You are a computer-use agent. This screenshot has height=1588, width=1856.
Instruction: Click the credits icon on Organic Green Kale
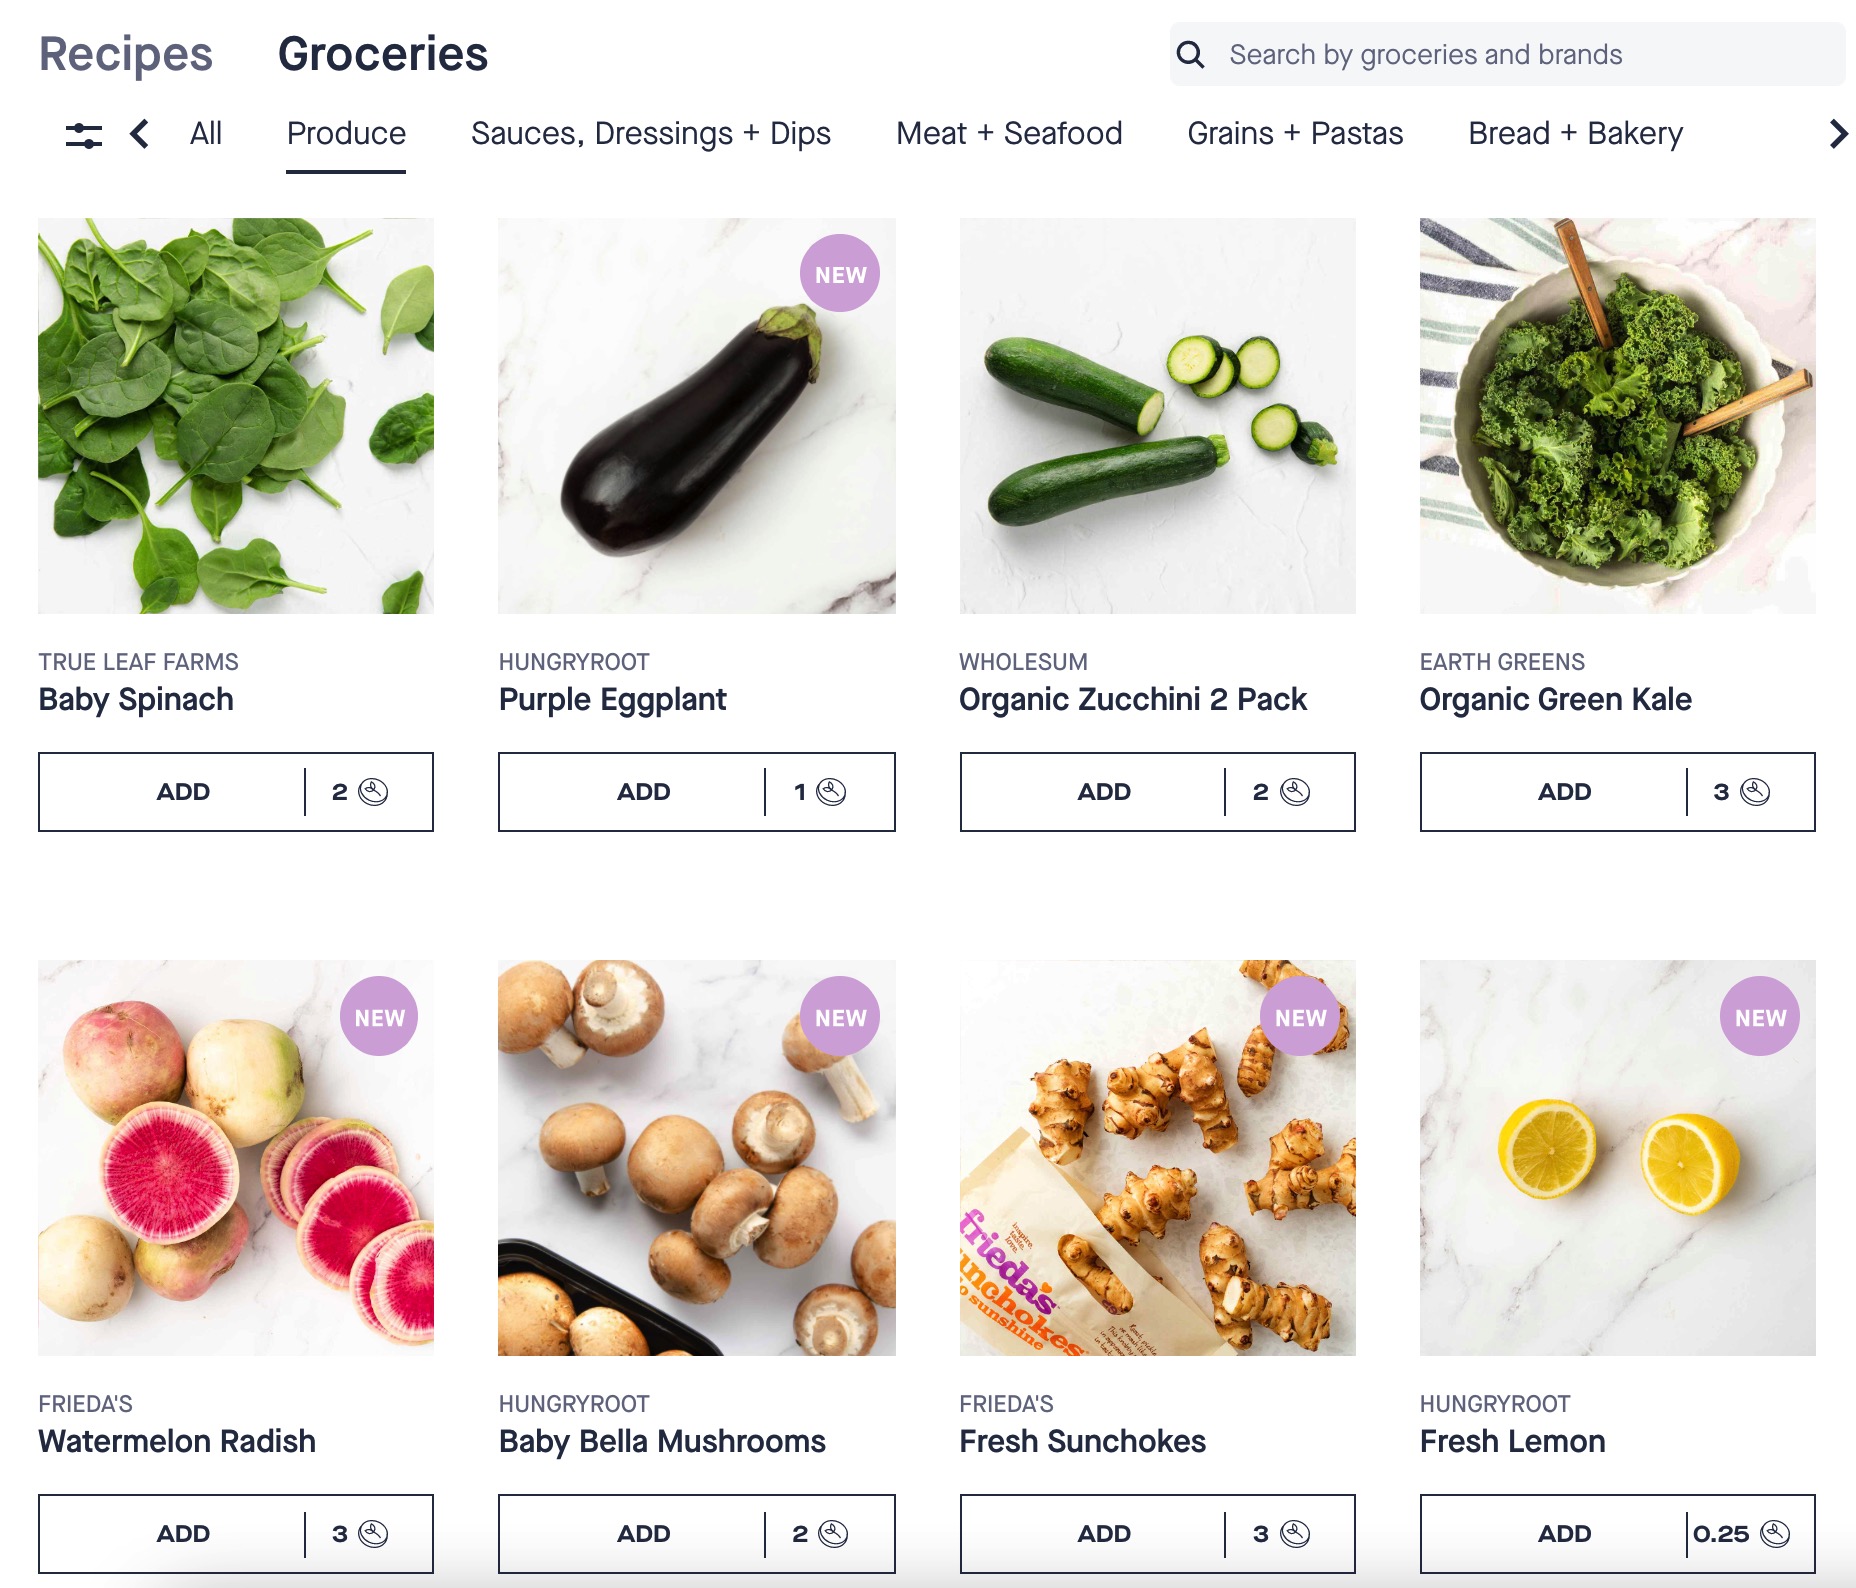pos(1755,792)
